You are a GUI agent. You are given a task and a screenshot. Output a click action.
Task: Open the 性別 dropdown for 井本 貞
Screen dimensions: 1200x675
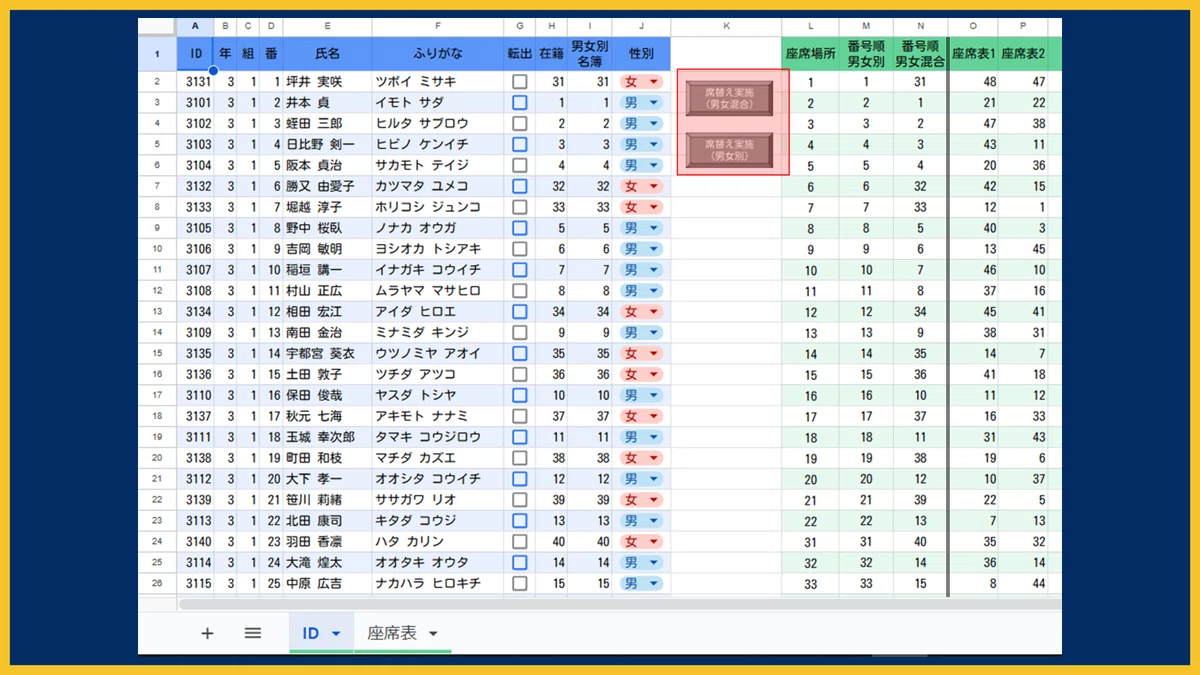654,103
